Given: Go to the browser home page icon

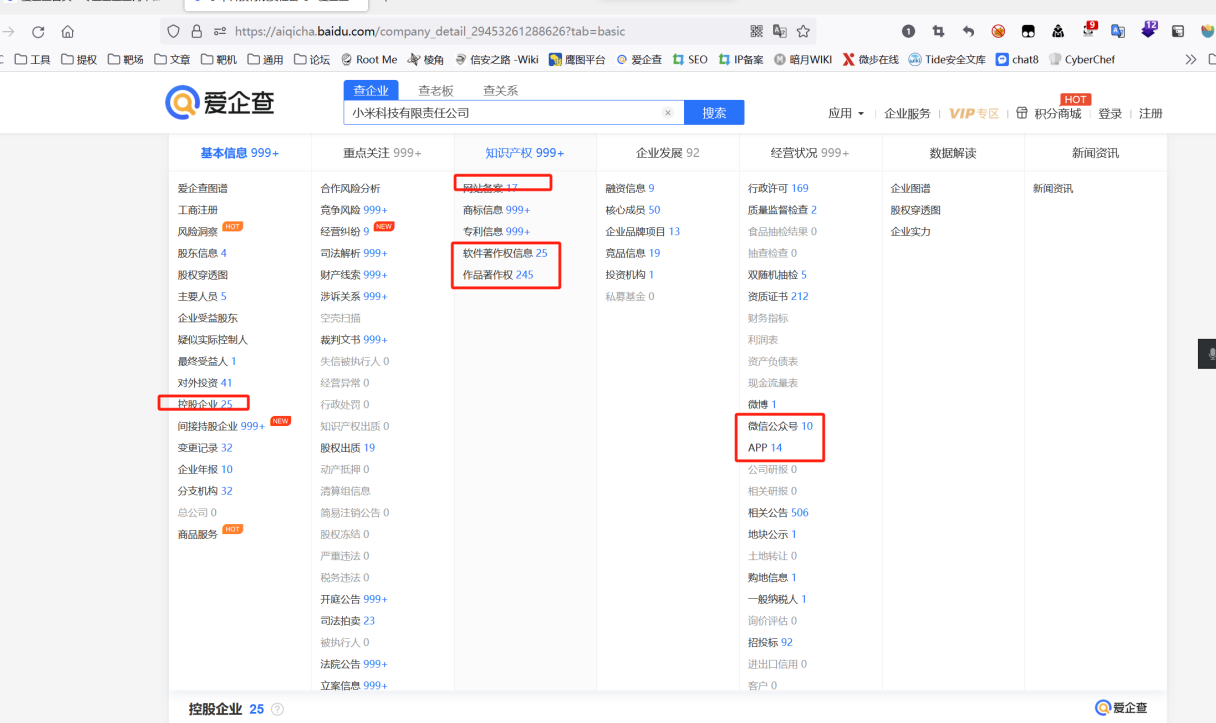Looking at the screenshot, I should point(68,32).
